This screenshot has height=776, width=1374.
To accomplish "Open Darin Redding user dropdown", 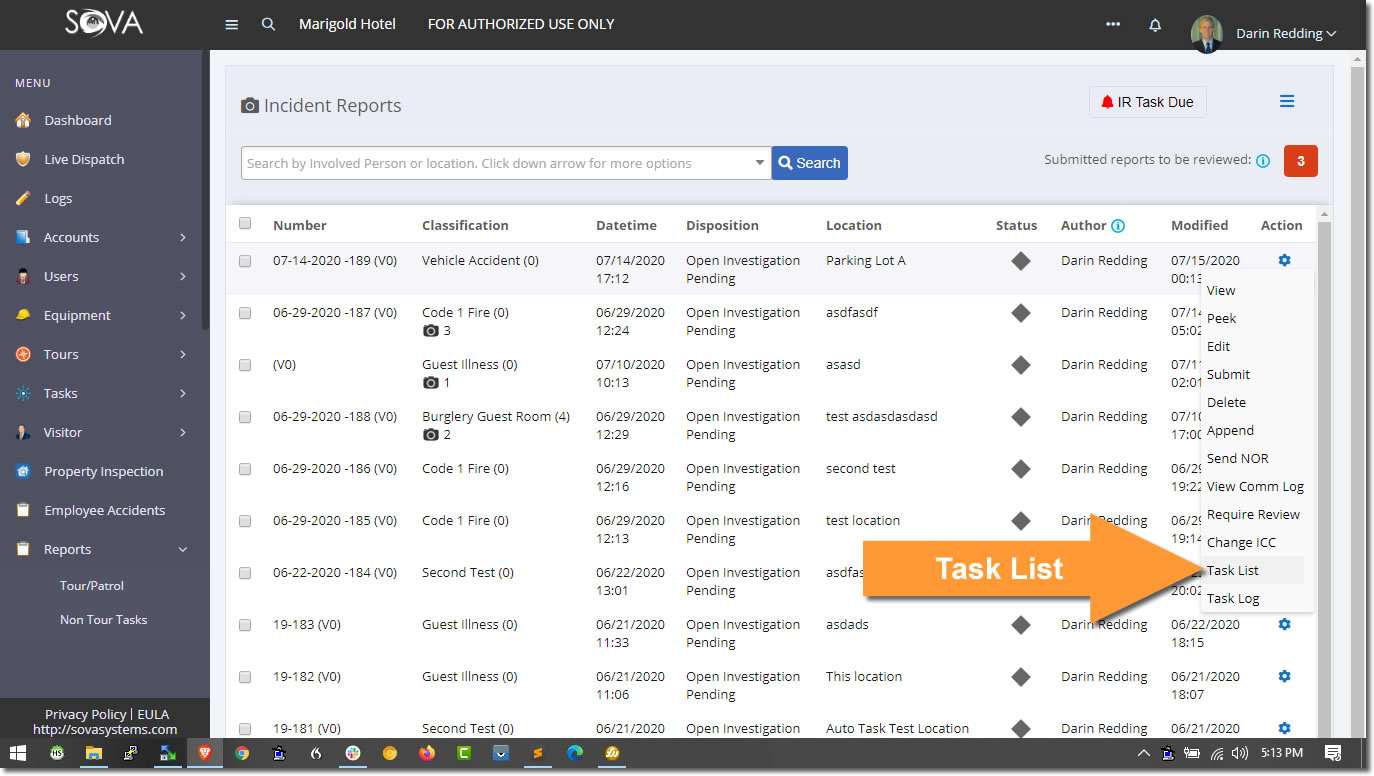I will [x=1286, y=33].
